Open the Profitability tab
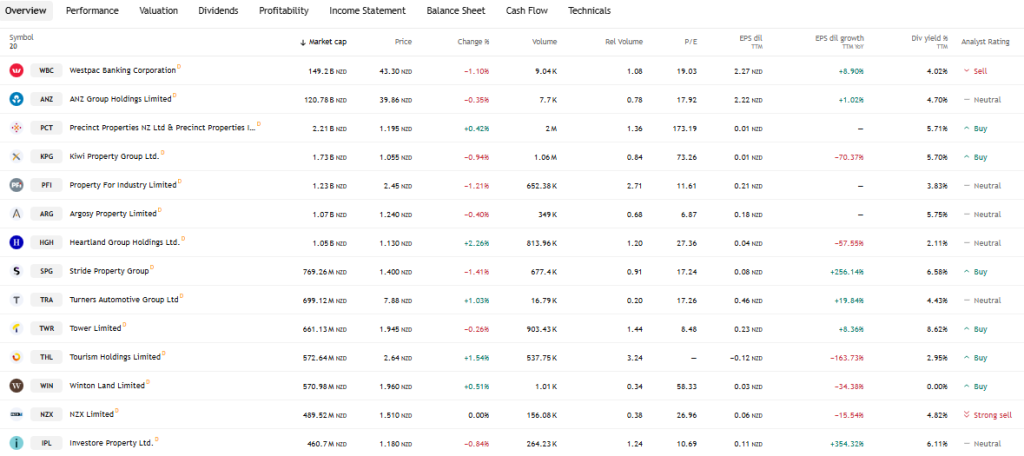 point(283,10)
